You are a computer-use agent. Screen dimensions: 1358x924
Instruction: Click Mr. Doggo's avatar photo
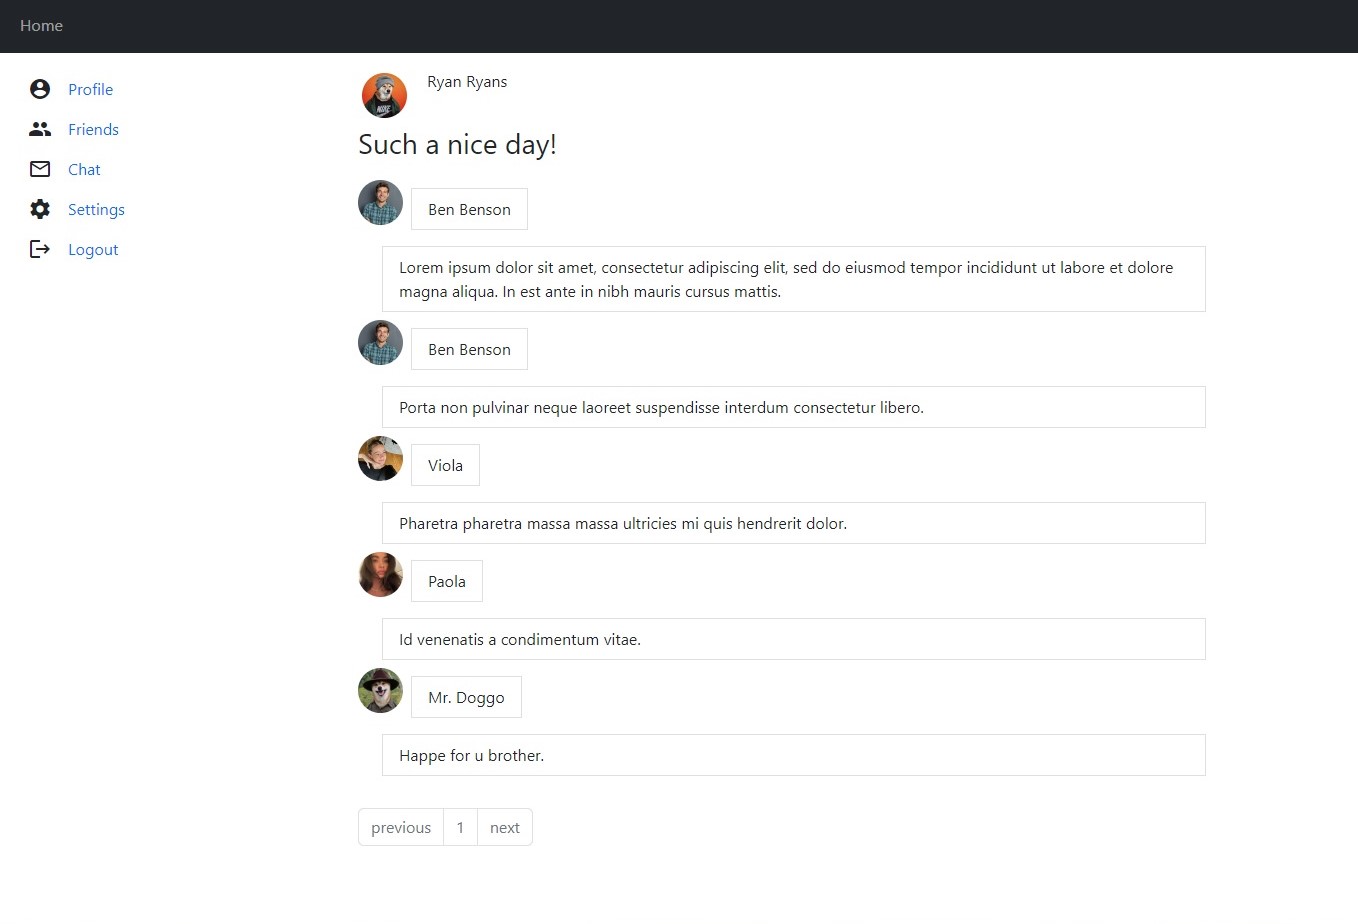(380, 690)
